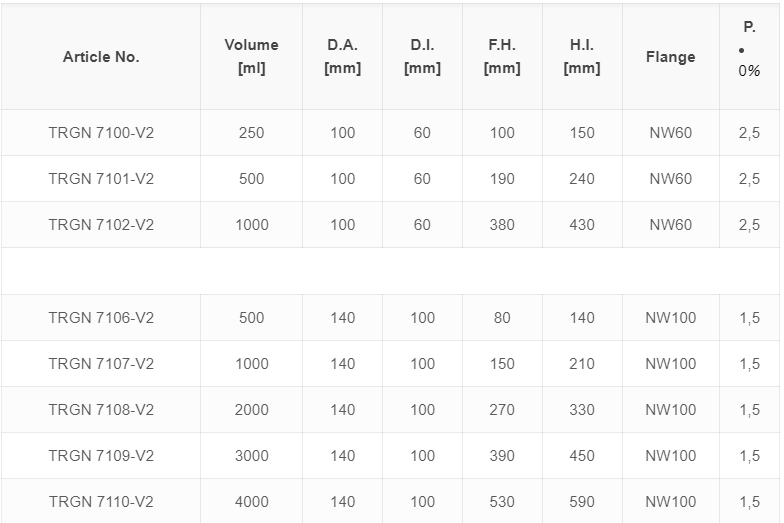Click article TRGN 7109-V2
Viewport: 784px width, 523px height.
pyautogui.click(x=101, y=456)
